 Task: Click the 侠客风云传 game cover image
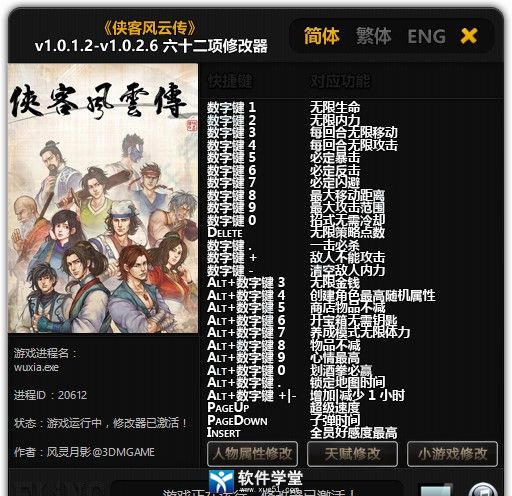103,198
